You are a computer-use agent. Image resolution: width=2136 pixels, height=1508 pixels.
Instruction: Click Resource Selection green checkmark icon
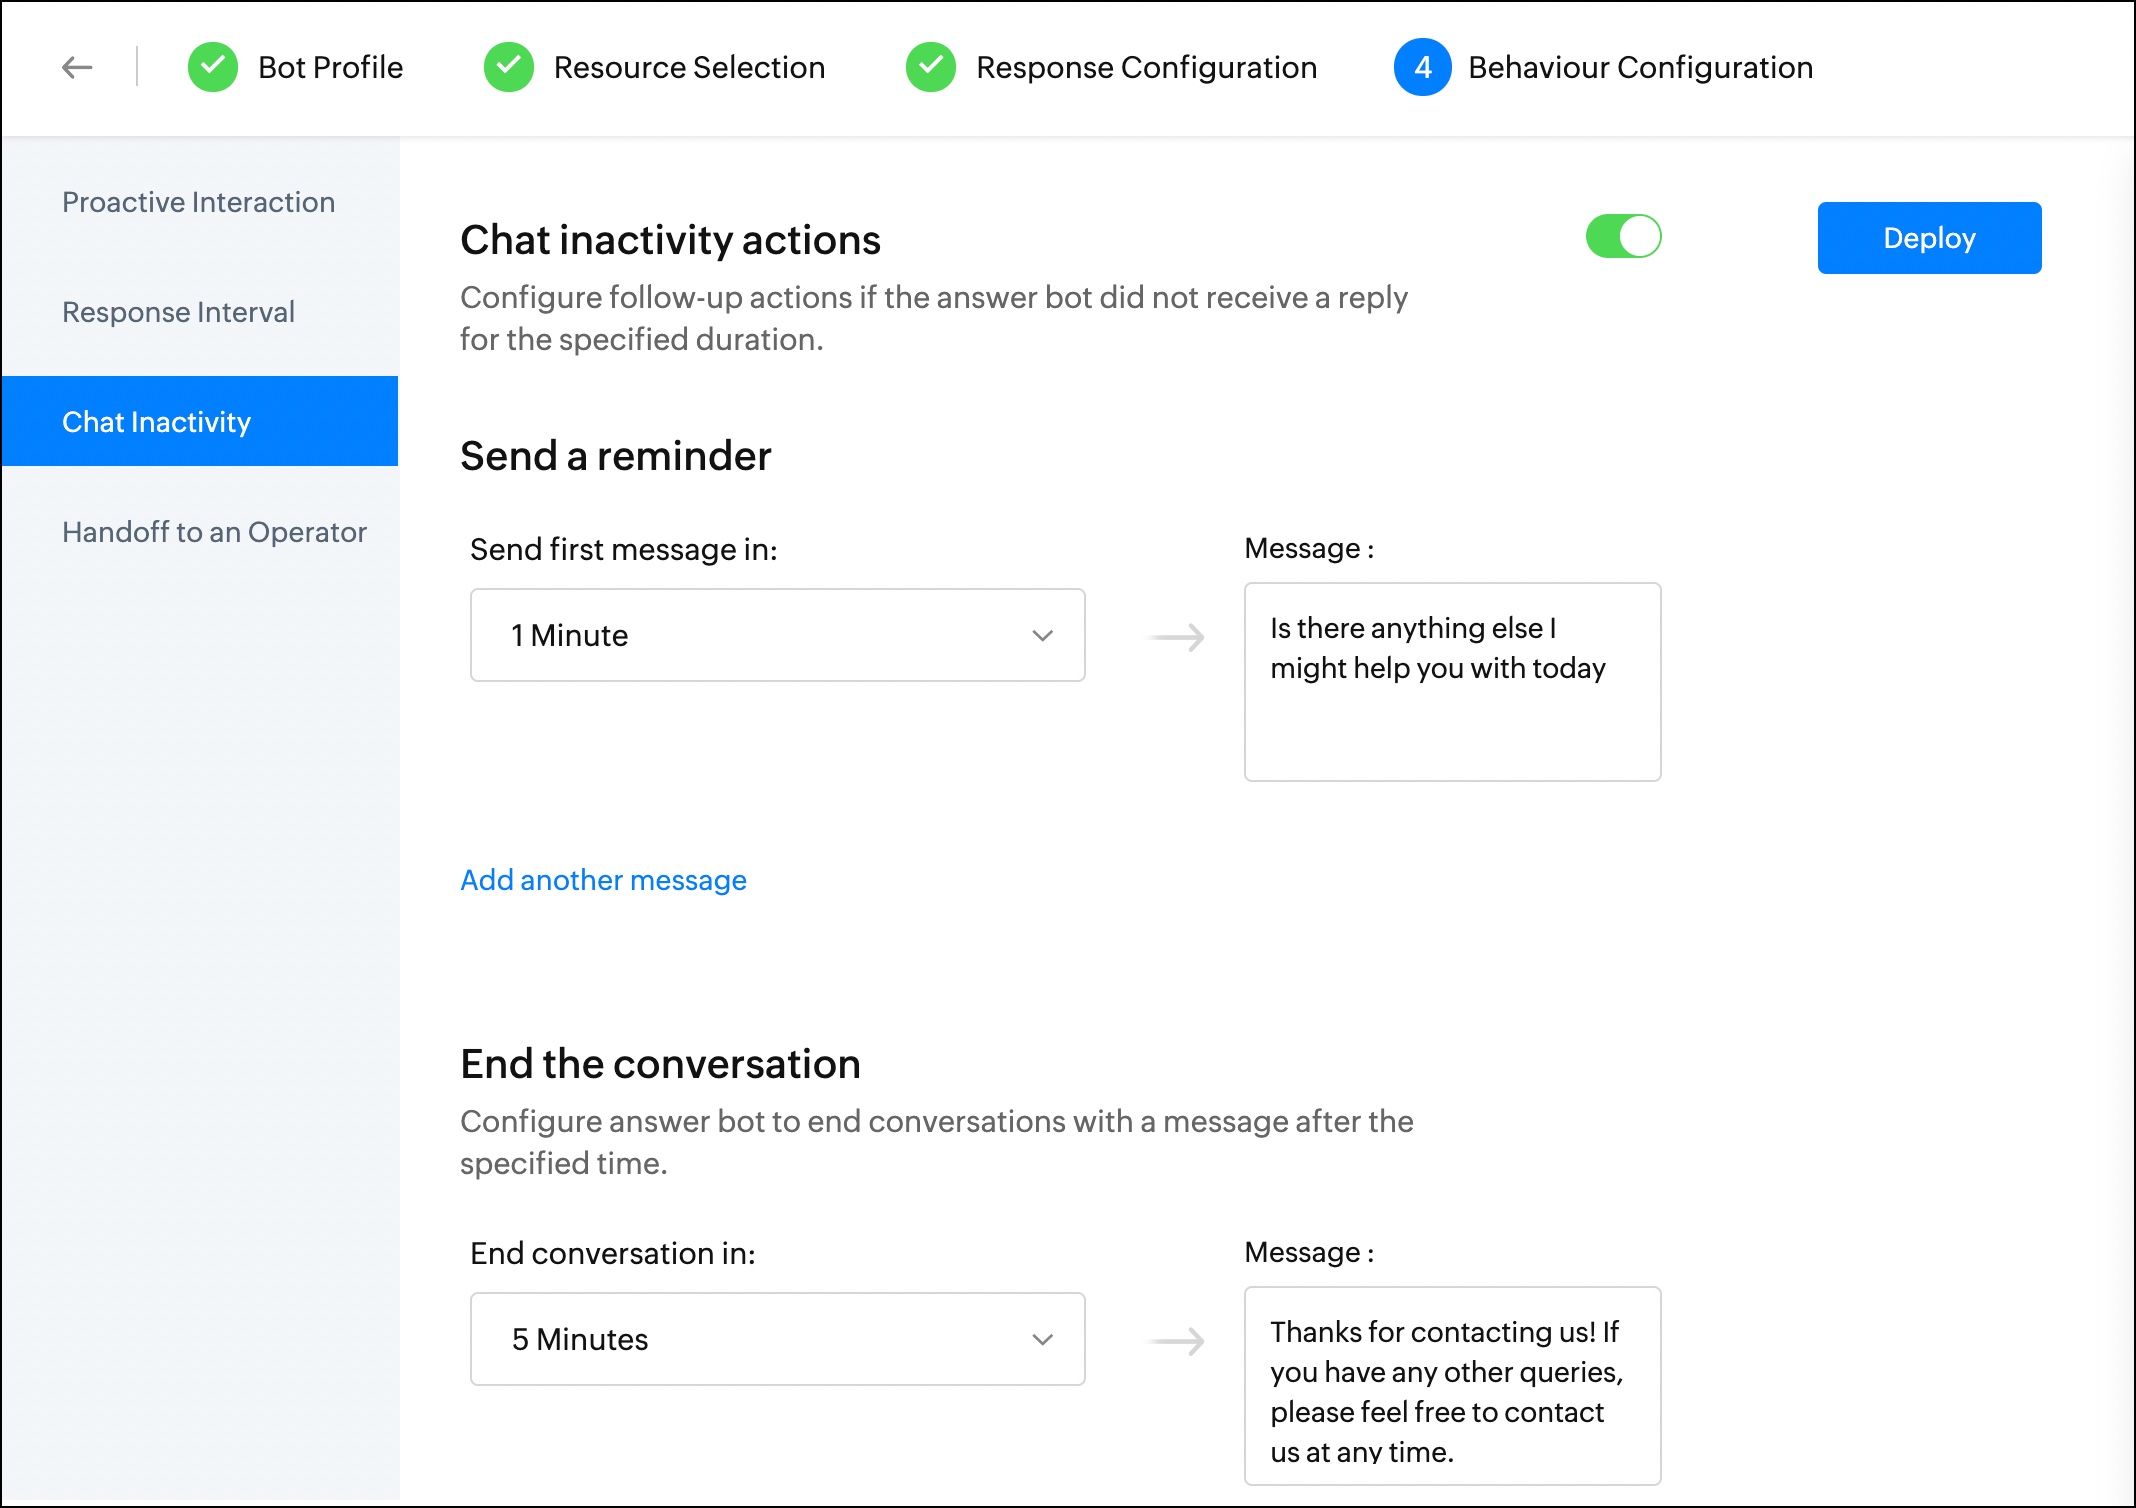coord(509,67)
